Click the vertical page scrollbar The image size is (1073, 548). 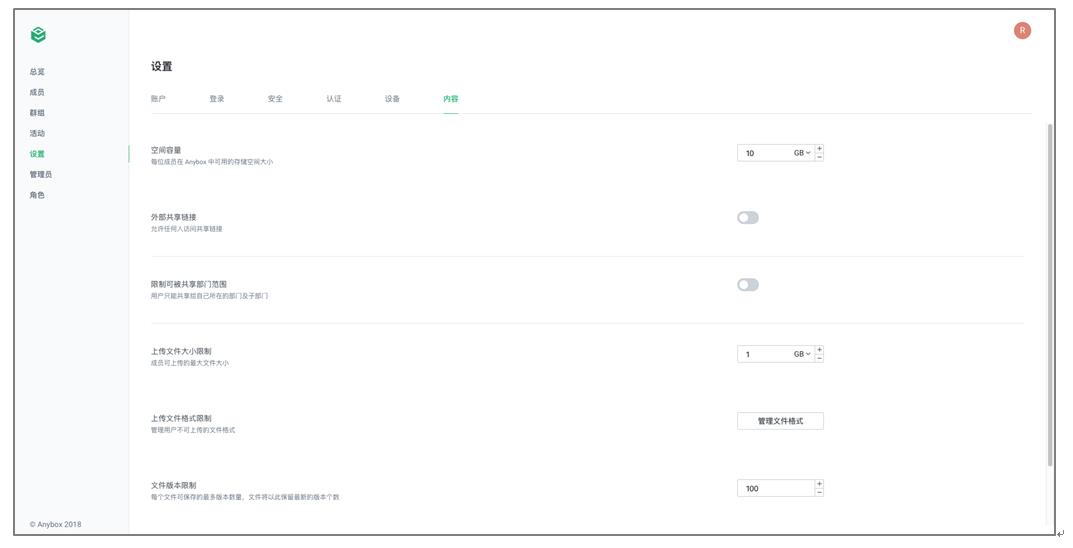coord(1050,296)
